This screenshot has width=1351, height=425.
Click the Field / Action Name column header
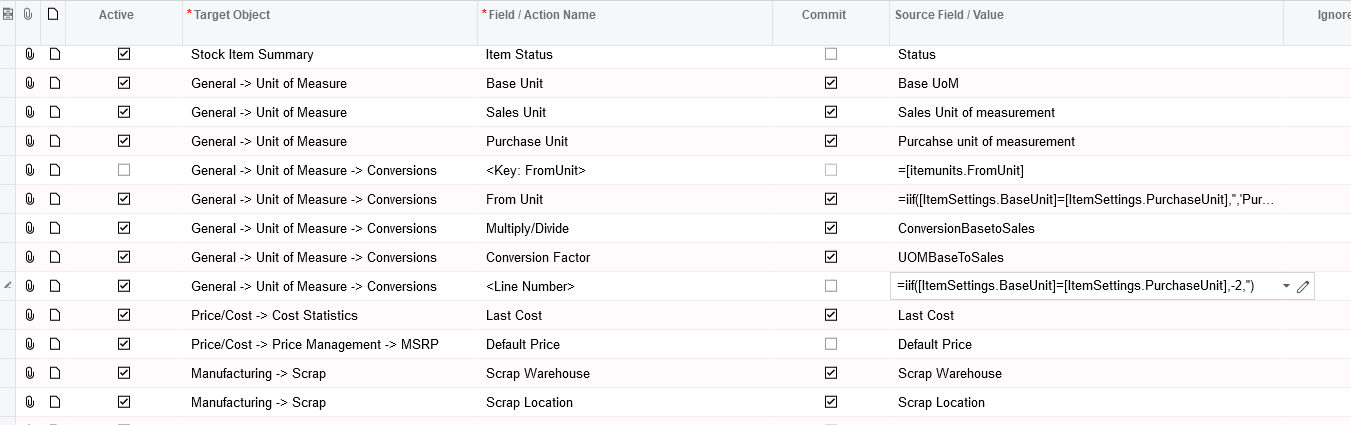pyautogui.click(x=542, y=15)
